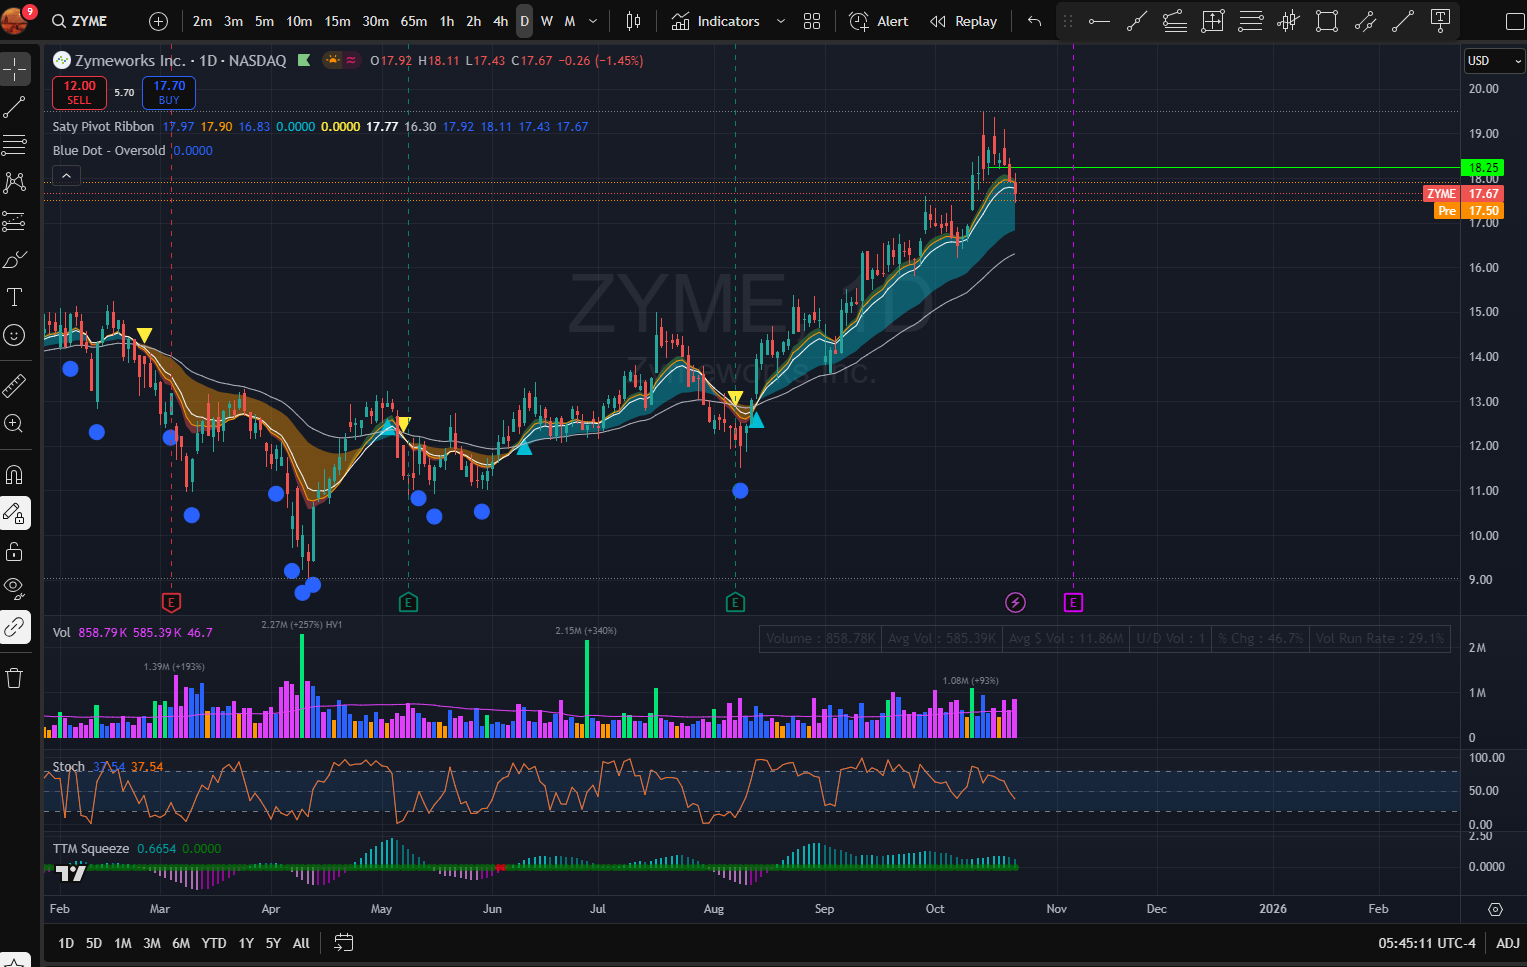Select the horizontal ray tool in favorites toolbar
Image resolution: width=1527 pixels, height=967 pixels.
click(x=1099, y=21)
